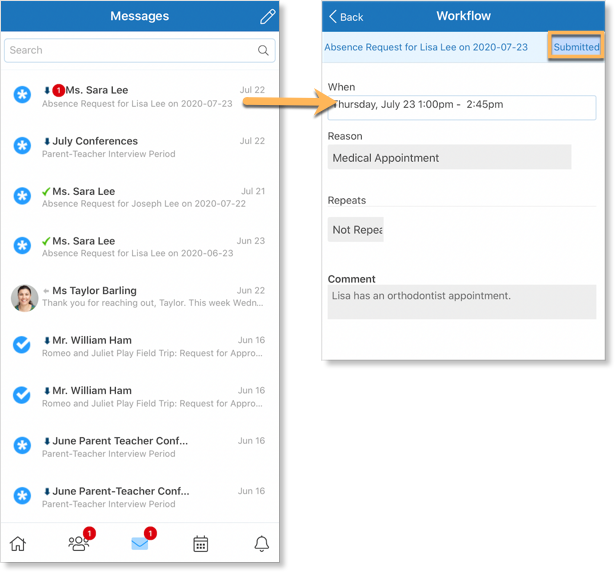The image size is (616, 573).
Task: Open the Home tab icon
Action: (18, 544)
